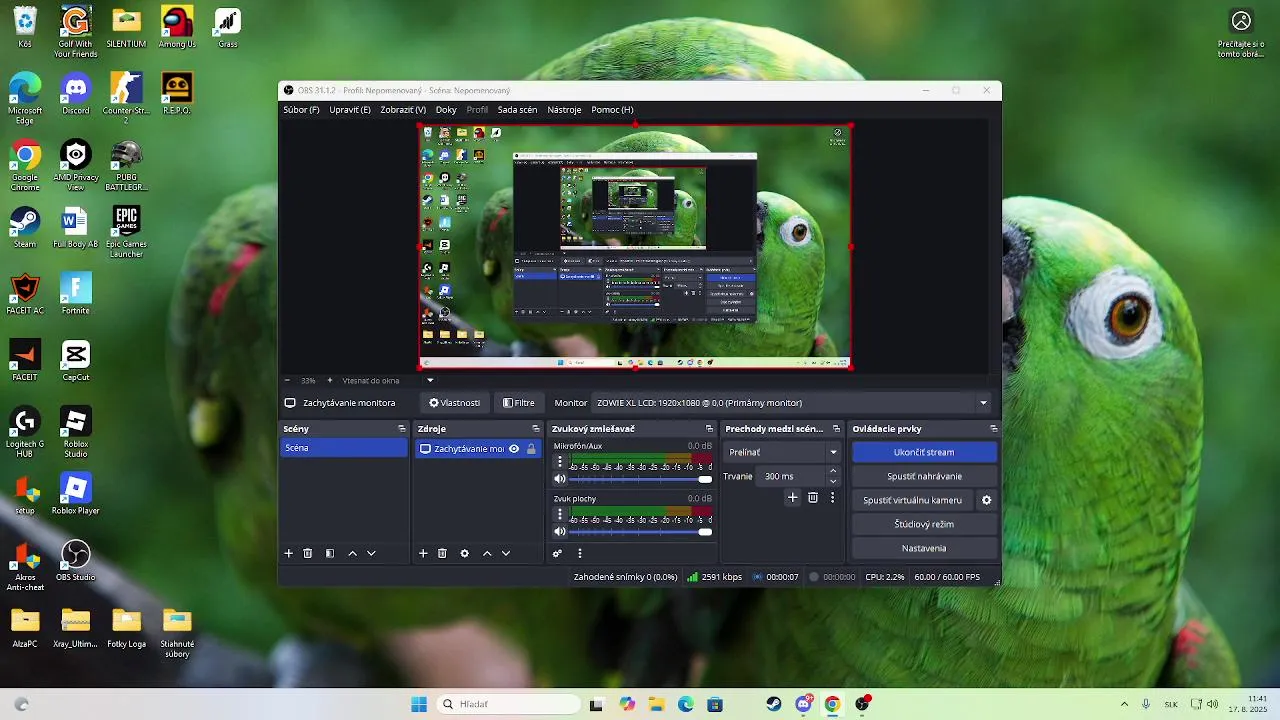This screenshot has width=1280, height=720.
Task: Open Monitor selection dropdown ZOWIE XL LCD
Action: pyautogui.click(x=792, y=403)
